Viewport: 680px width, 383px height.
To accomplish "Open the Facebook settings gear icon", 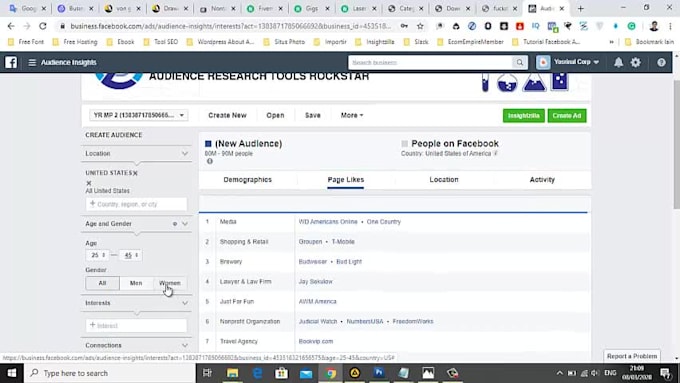I will point(636,62).
